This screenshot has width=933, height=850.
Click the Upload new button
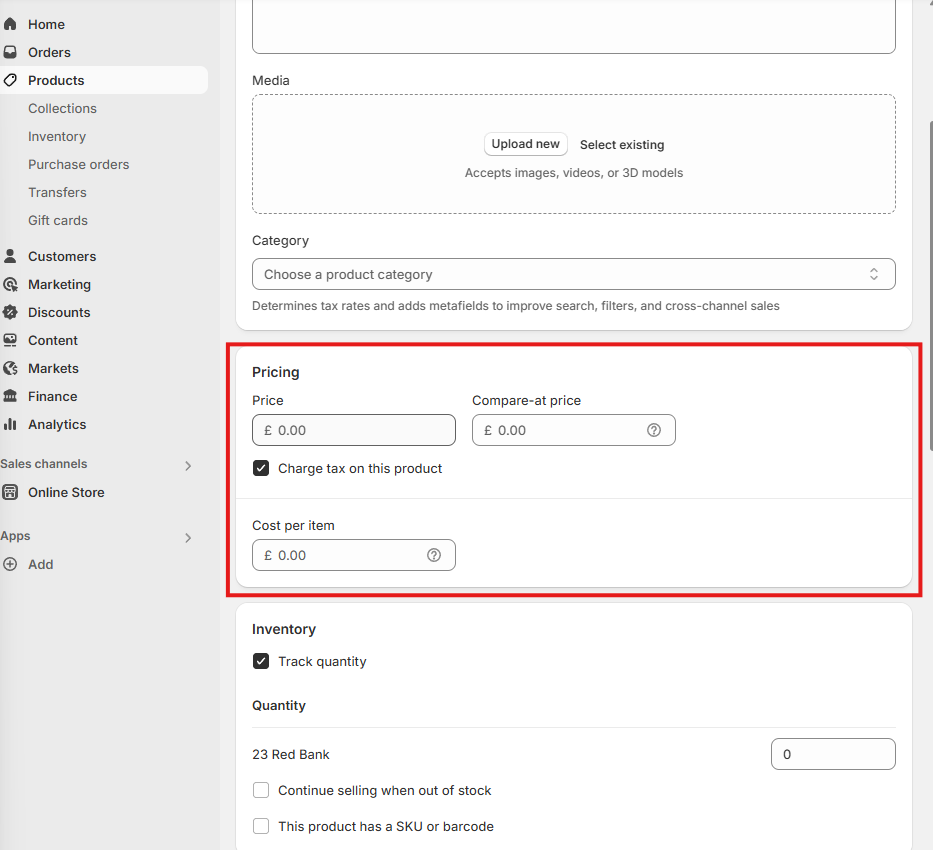[525, 144]
